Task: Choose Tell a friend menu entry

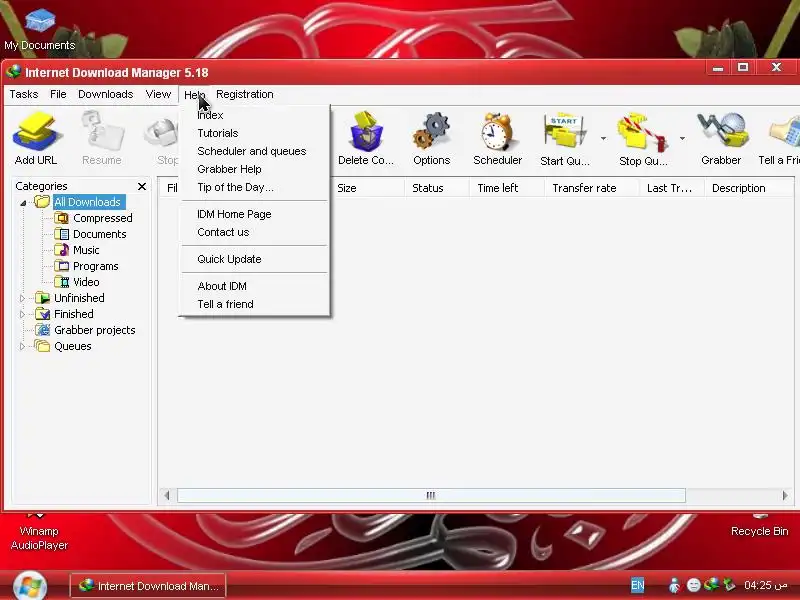Action: tap(255, 304)
